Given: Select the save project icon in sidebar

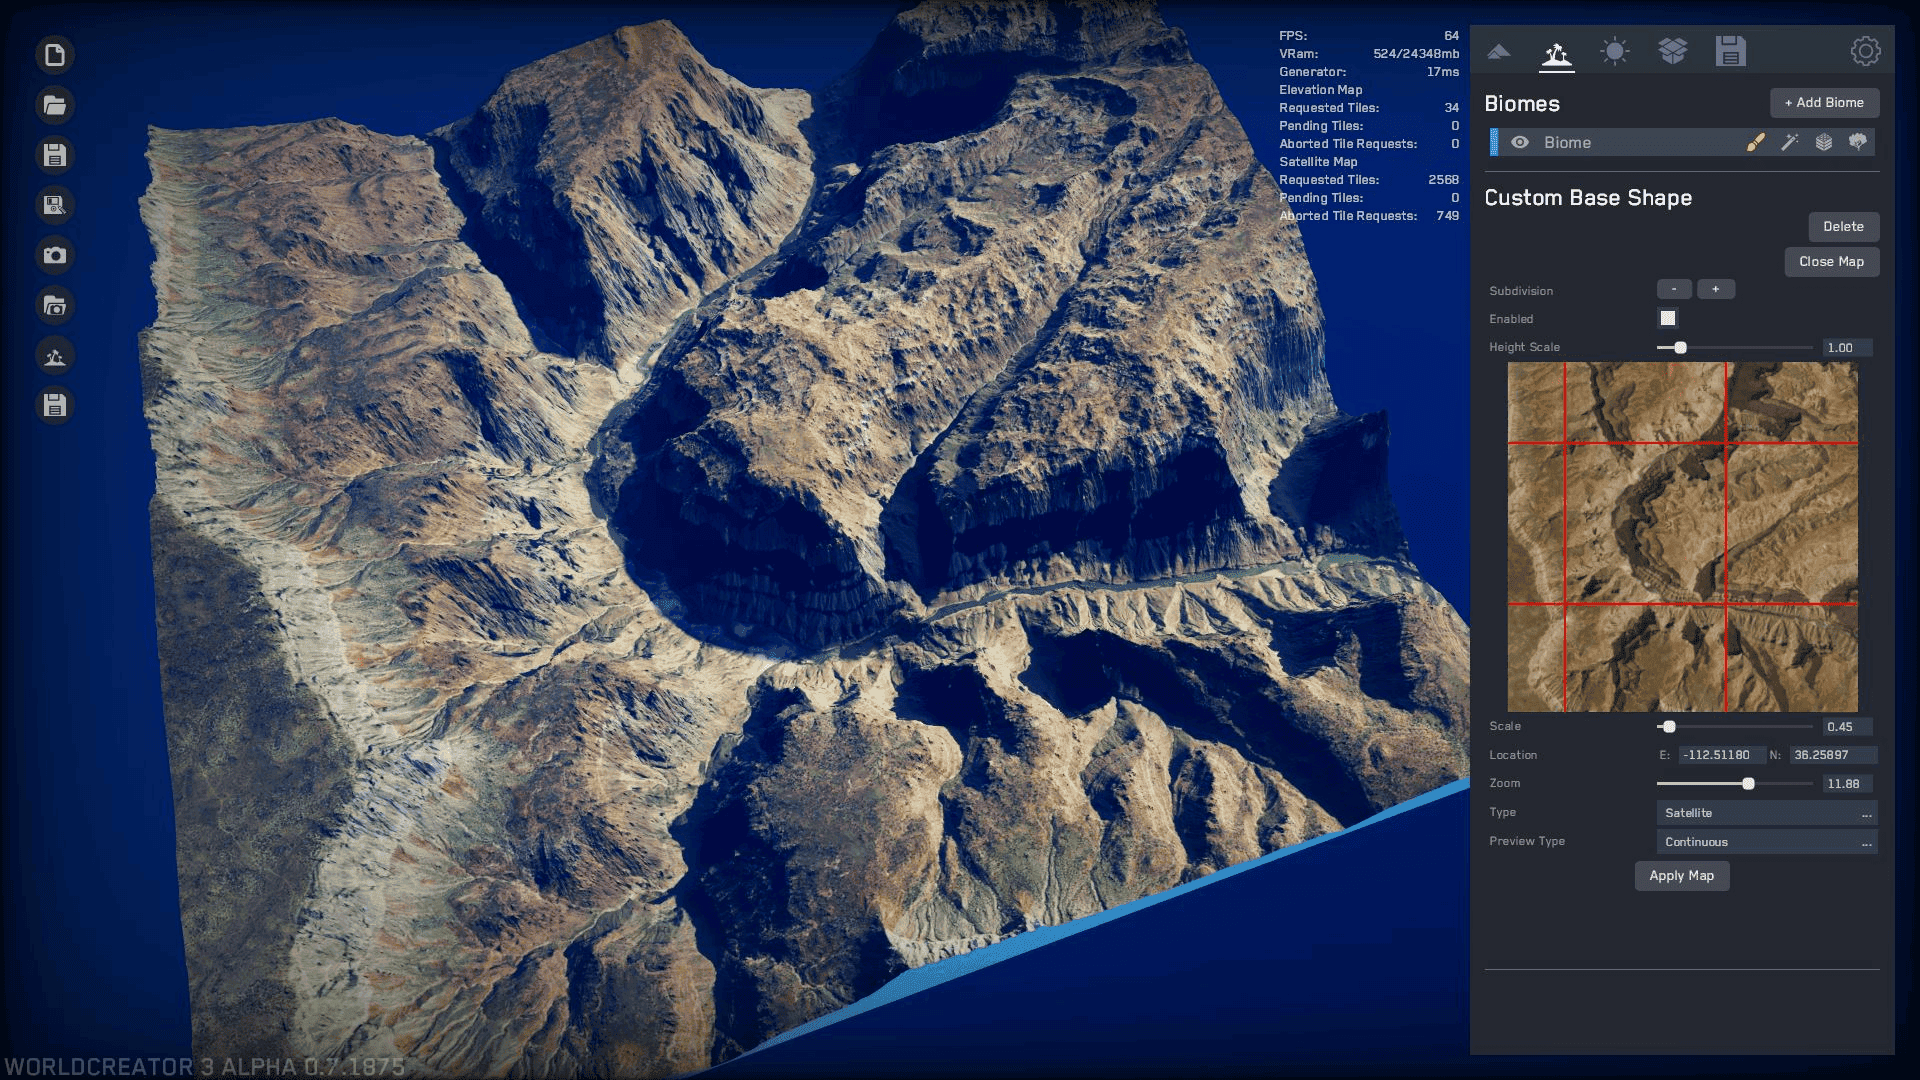Looking at the screenshot, I should [55, 155].
